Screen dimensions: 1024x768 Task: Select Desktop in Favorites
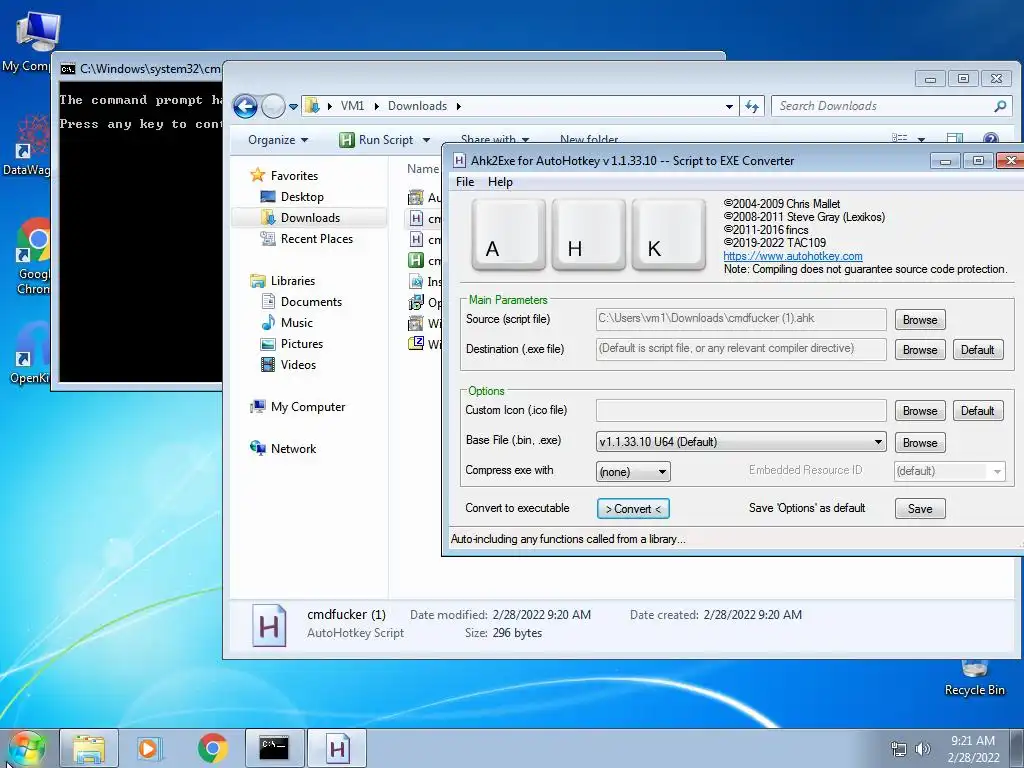click(x=302, y=197)
